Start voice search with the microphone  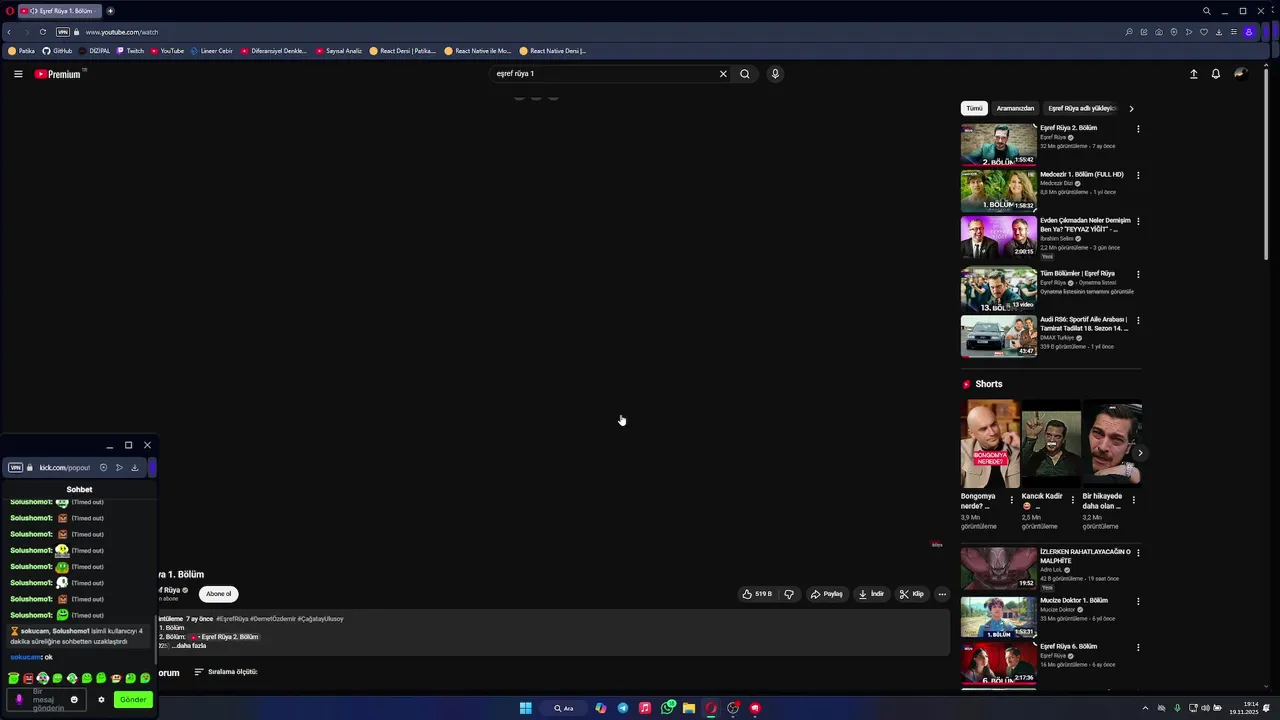point(775,74)
